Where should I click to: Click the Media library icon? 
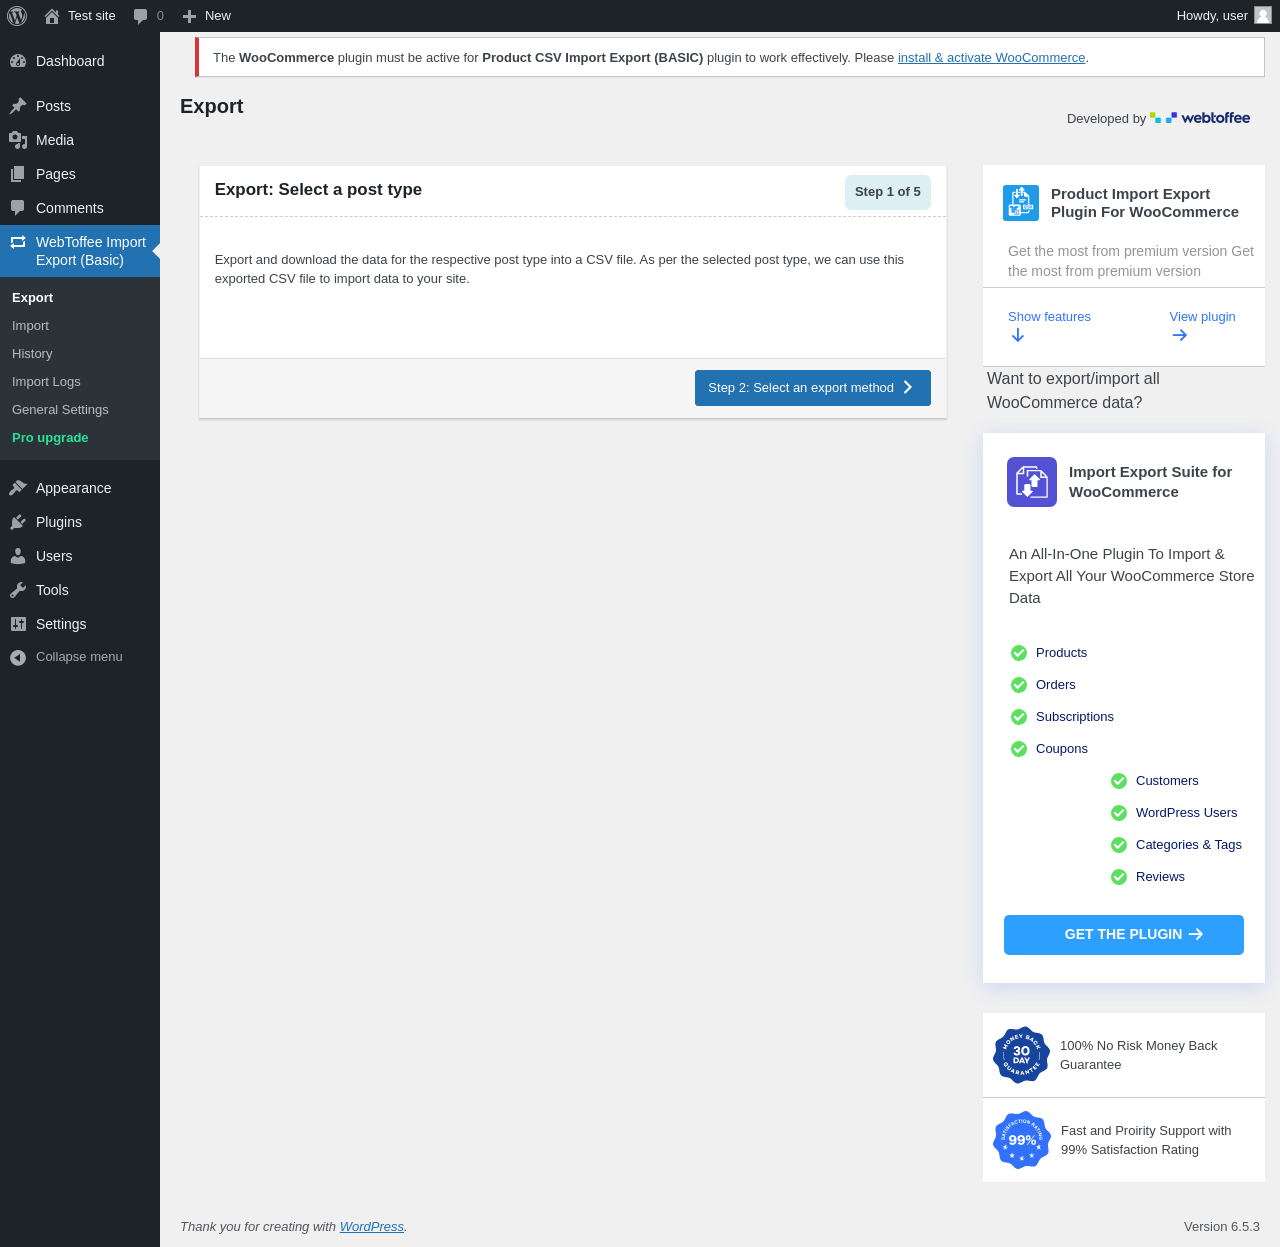[x=18, y=140]
